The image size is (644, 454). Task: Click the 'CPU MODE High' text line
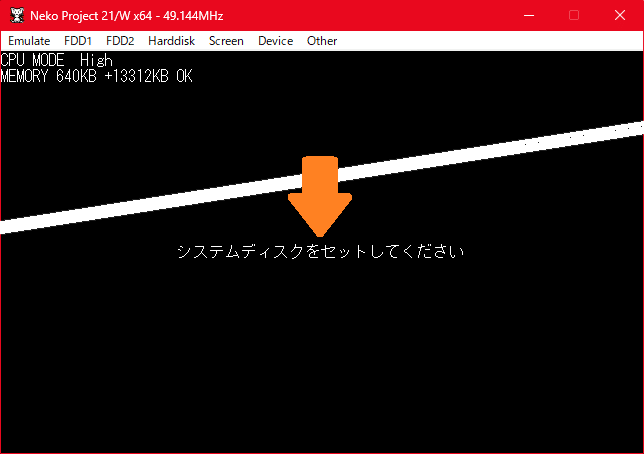(x=56, y=60)
